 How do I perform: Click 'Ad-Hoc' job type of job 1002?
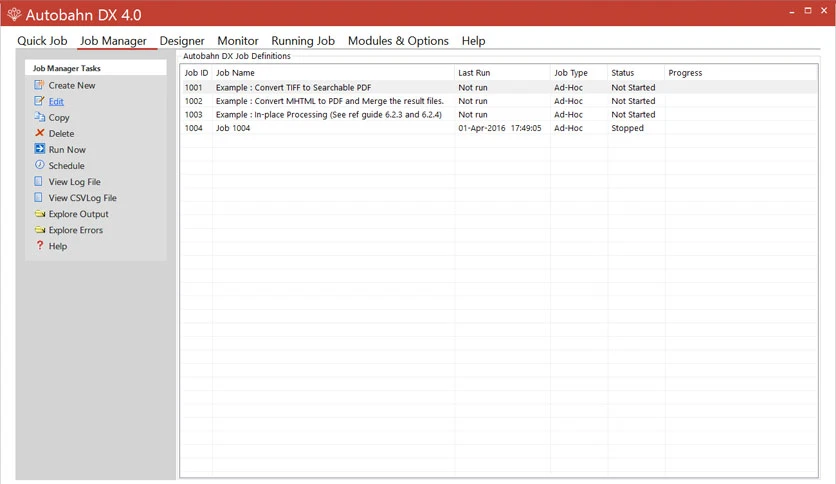tap(568, 101)
